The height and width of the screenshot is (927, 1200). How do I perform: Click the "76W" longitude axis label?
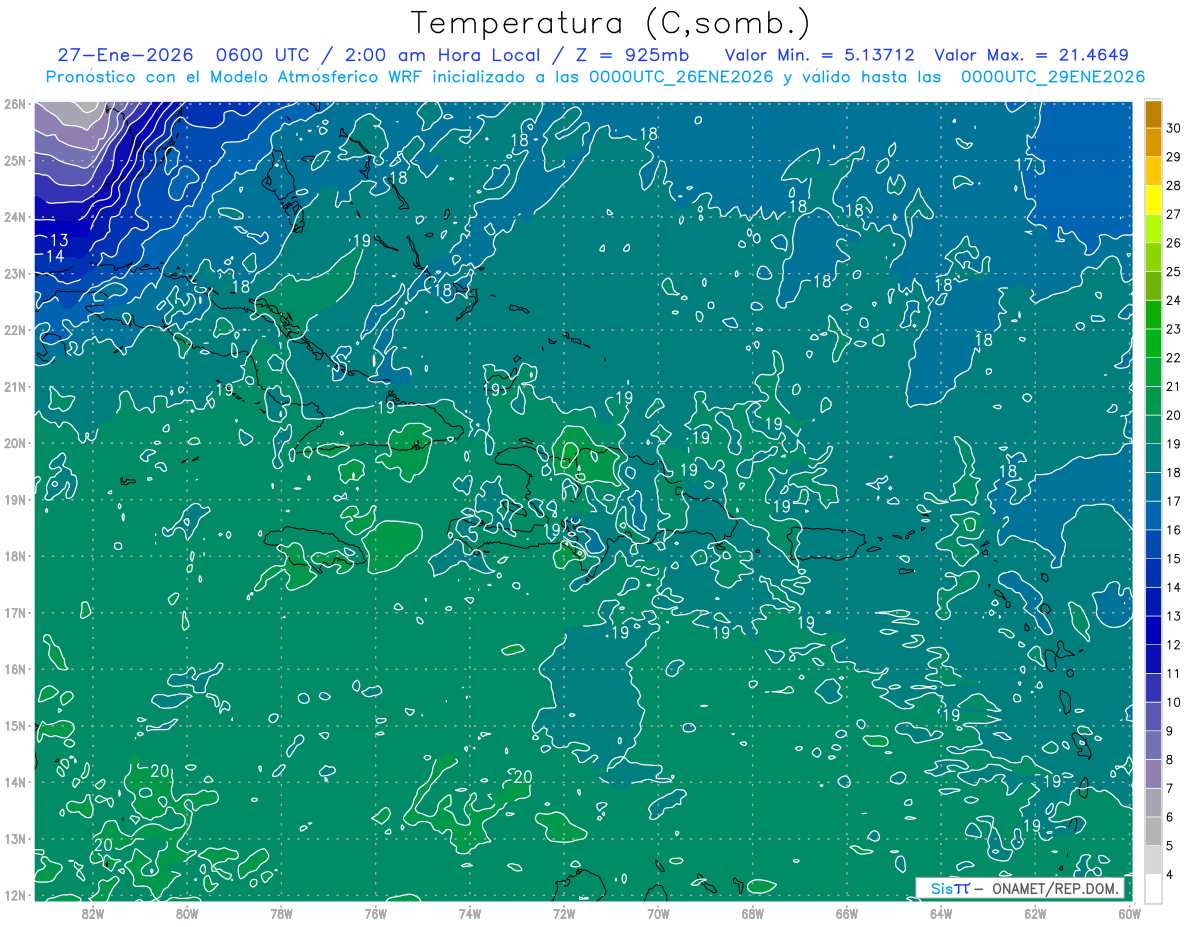click(x=376, y=913)
